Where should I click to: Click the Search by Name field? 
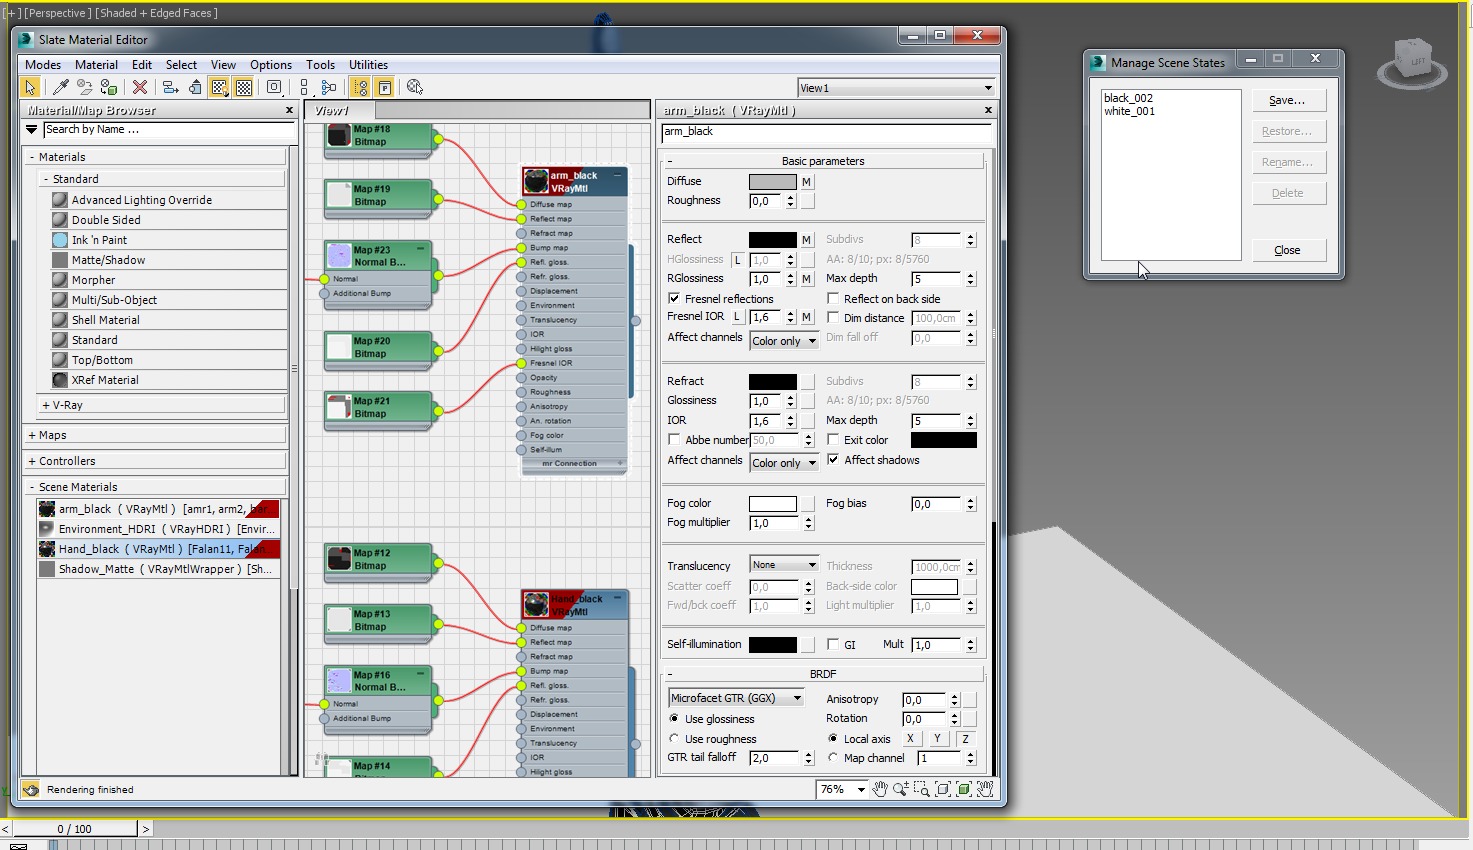coord(168,130)
